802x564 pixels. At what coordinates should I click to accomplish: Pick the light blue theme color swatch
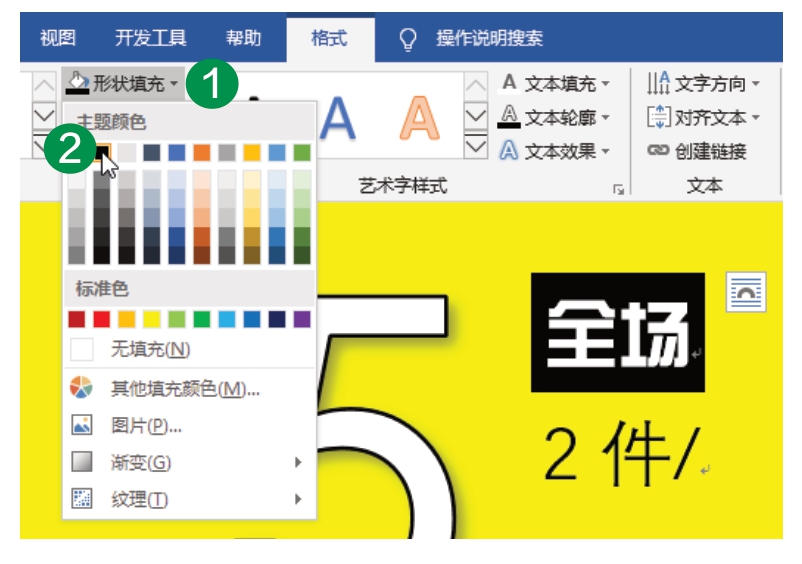click(277, 152)
